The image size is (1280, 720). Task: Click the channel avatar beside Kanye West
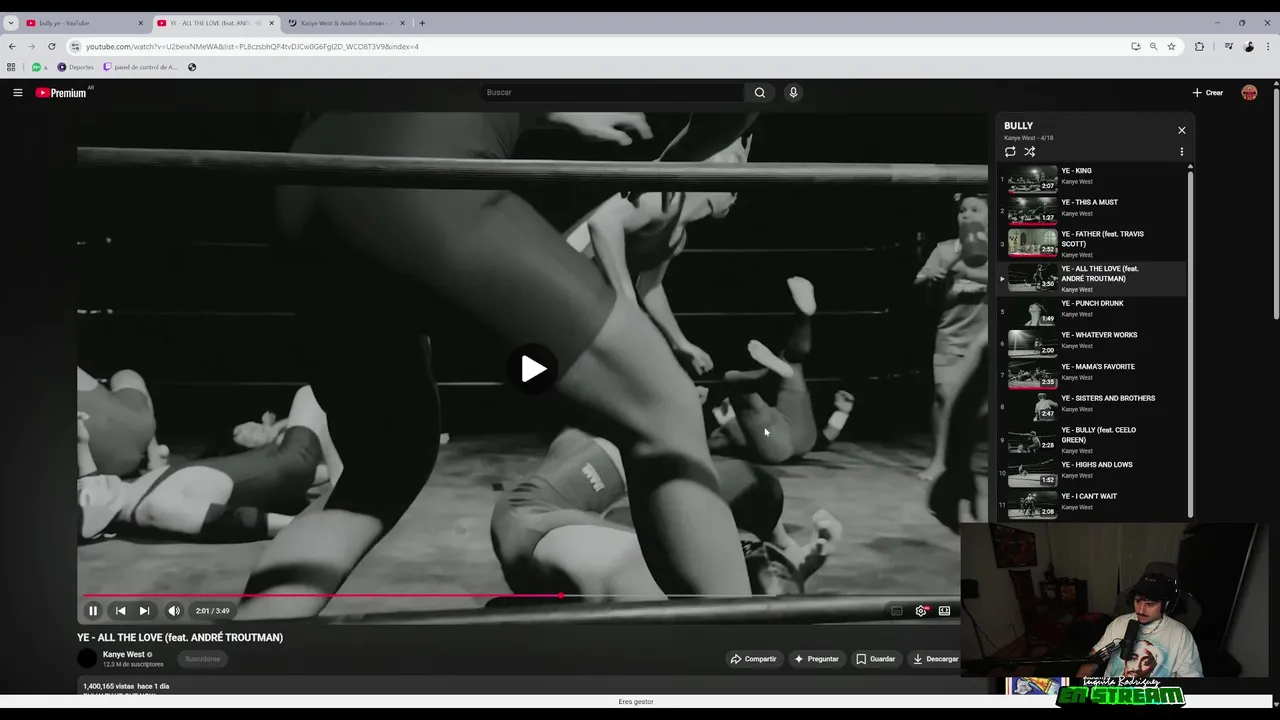point(87,658)
